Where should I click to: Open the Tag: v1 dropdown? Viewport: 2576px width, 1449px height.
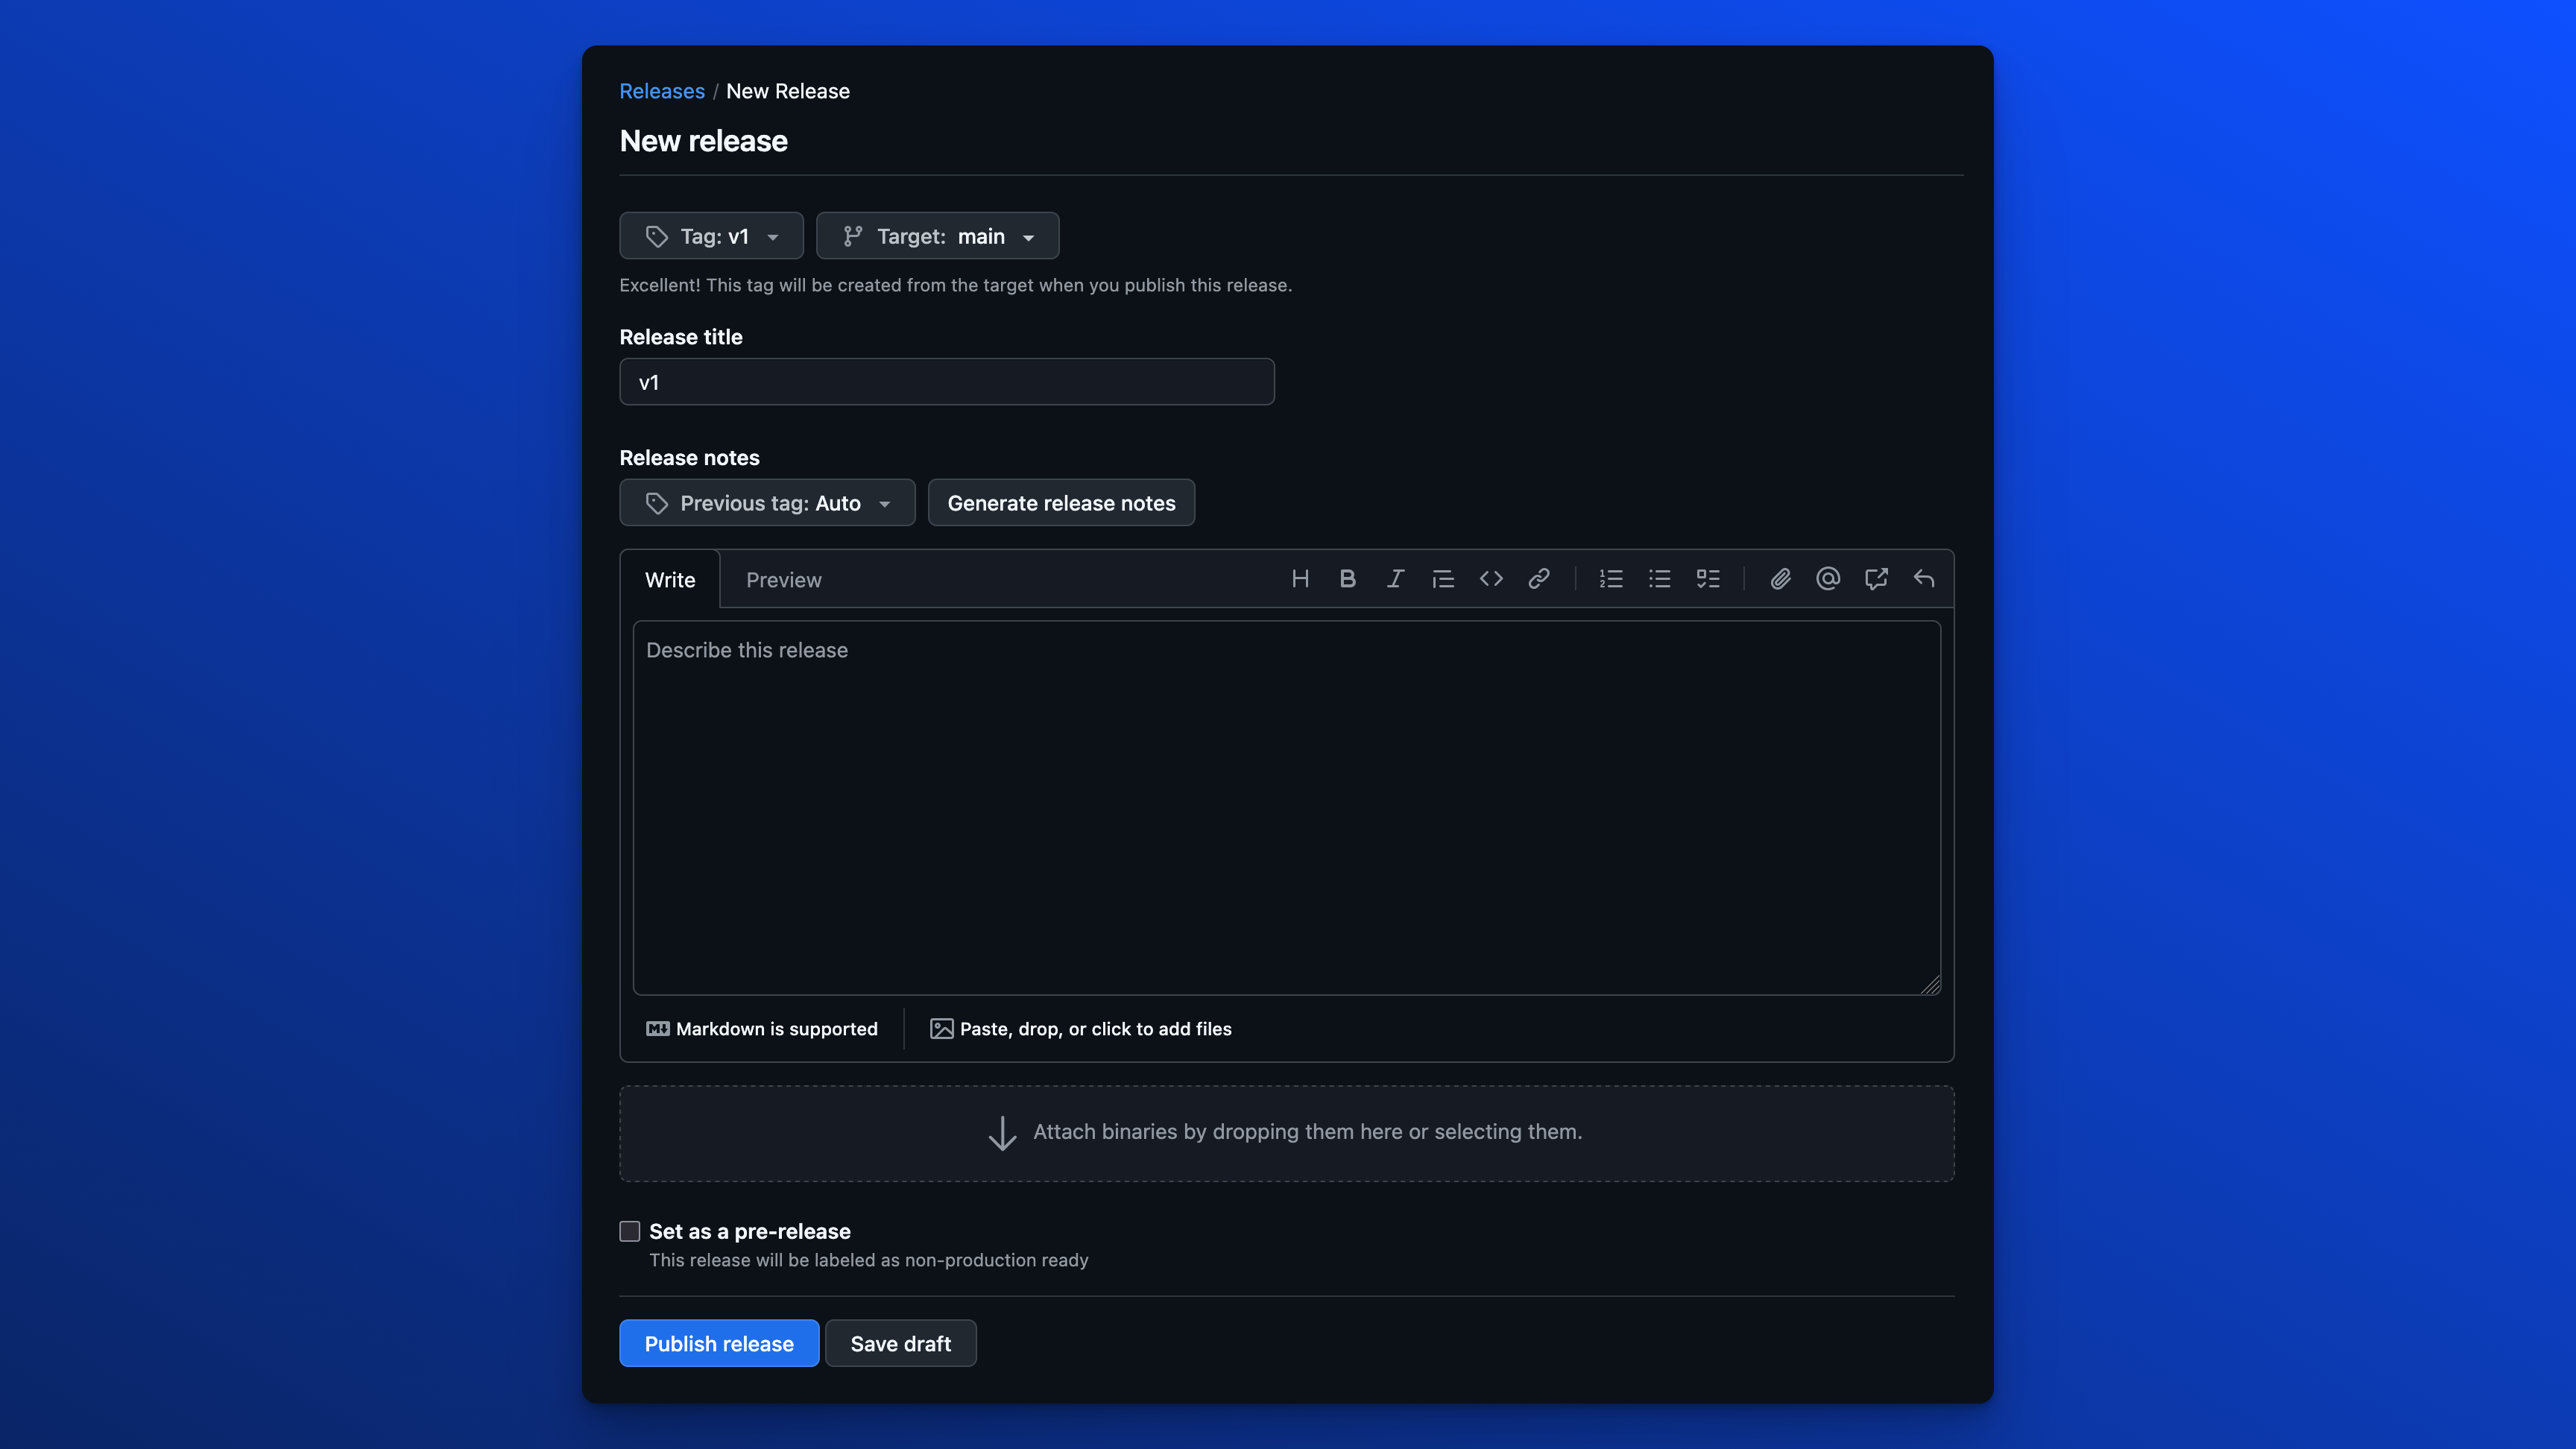pos(711,236)
